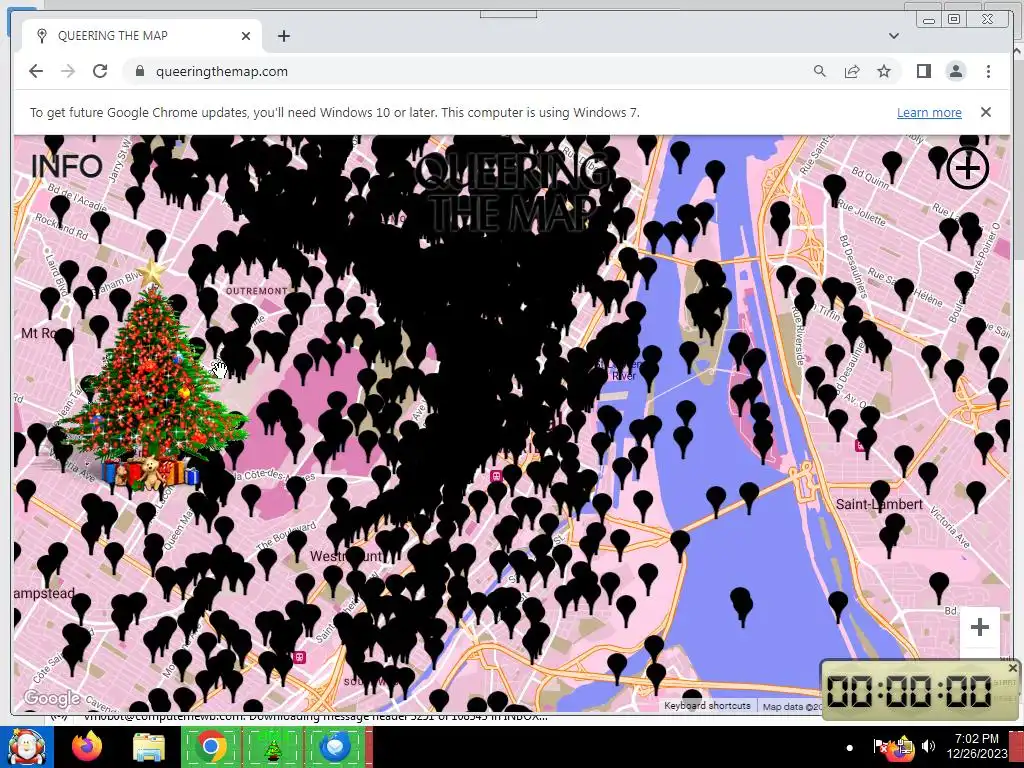Open the Action Center flag in the tray

(x=880, y=746)
